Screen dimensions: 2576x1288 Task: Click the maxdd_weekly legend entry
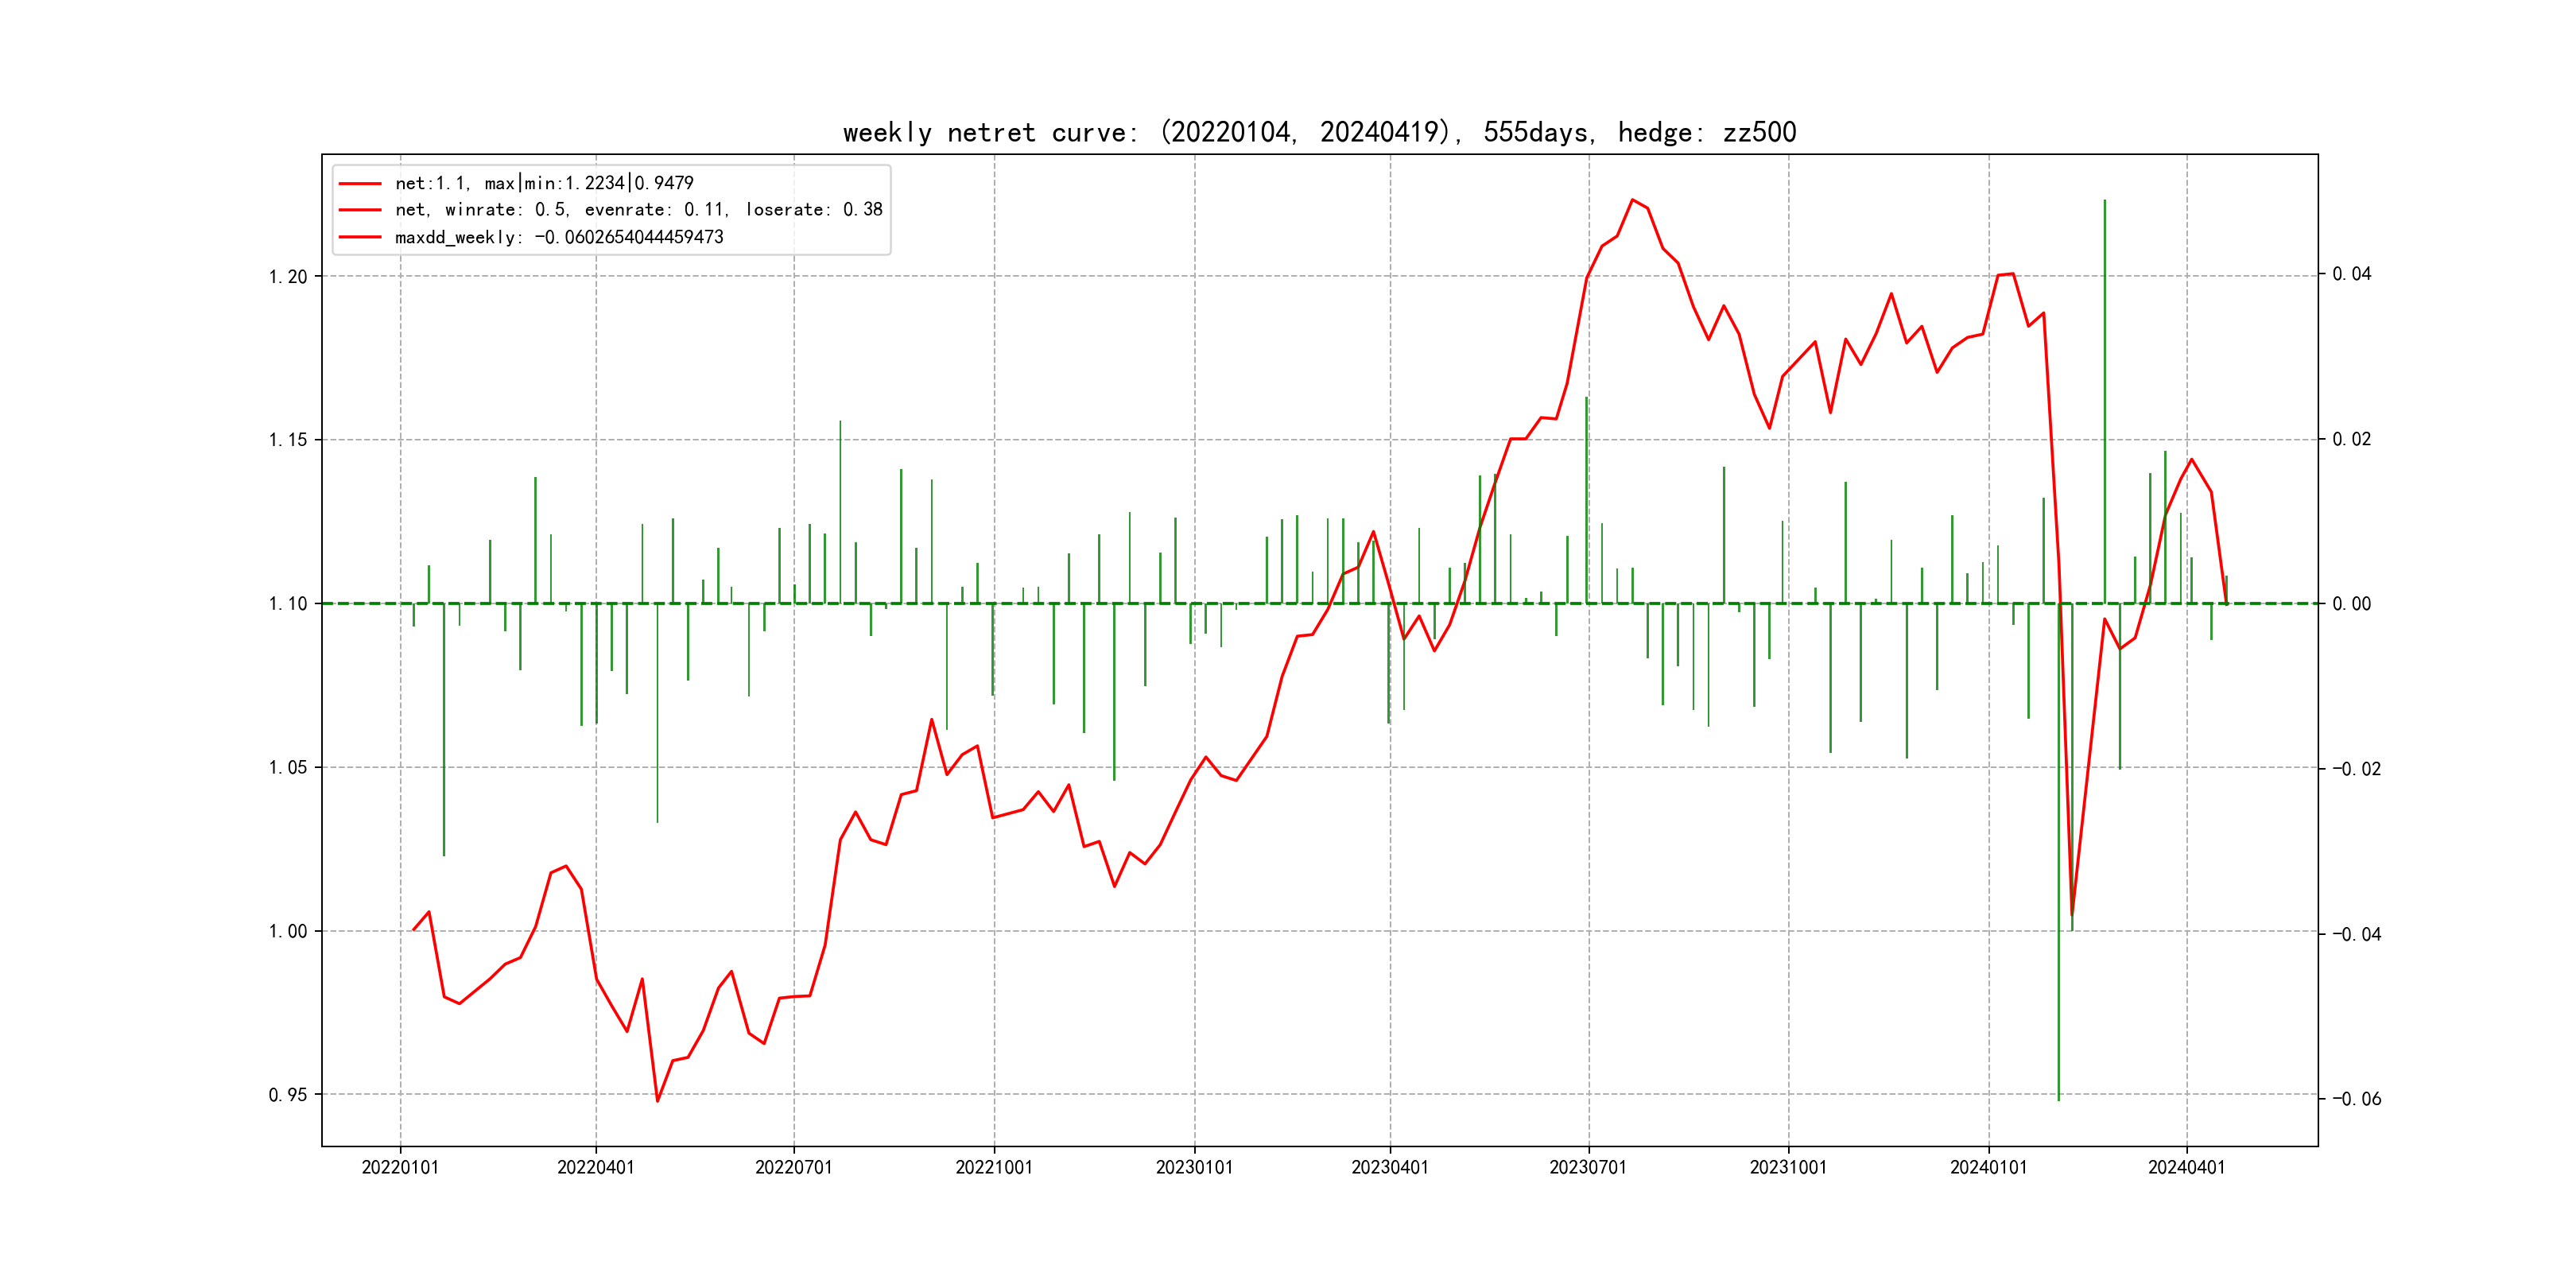click(558, 237)
